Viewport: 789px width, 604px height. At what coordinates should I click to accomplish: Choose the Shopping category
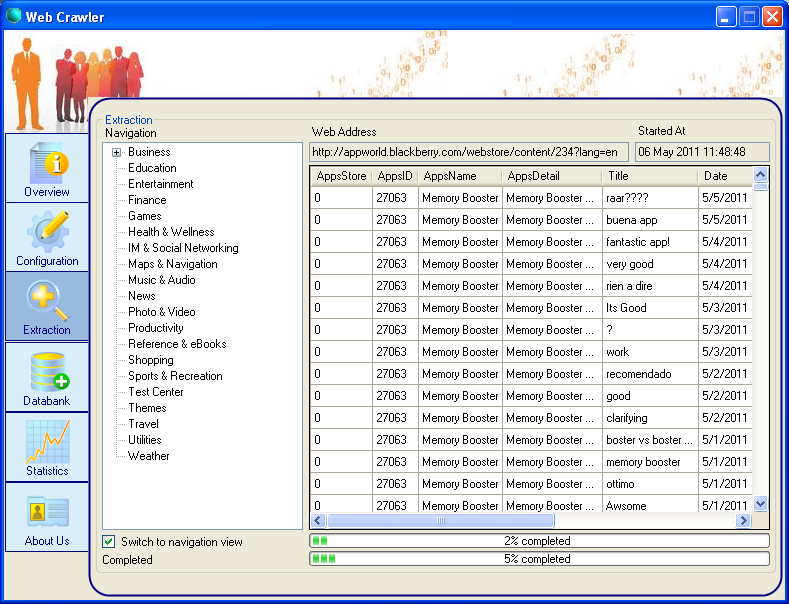(x=150, y=360)
